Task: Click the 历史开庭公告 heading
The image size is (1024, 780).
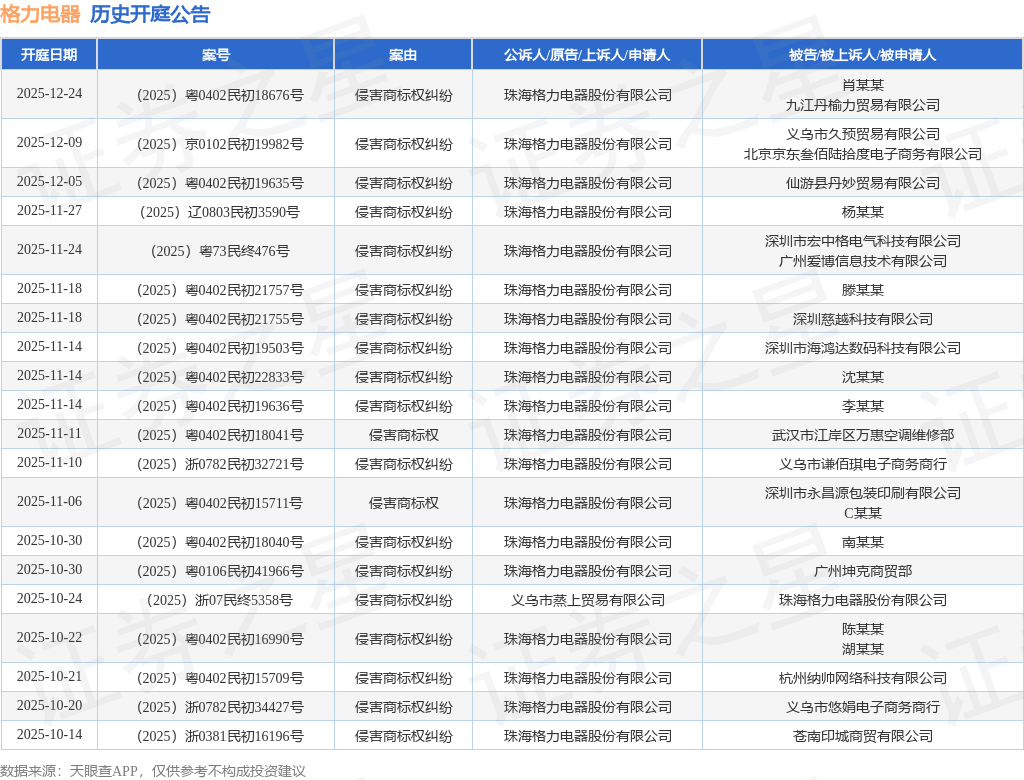Action: (150, 14)
